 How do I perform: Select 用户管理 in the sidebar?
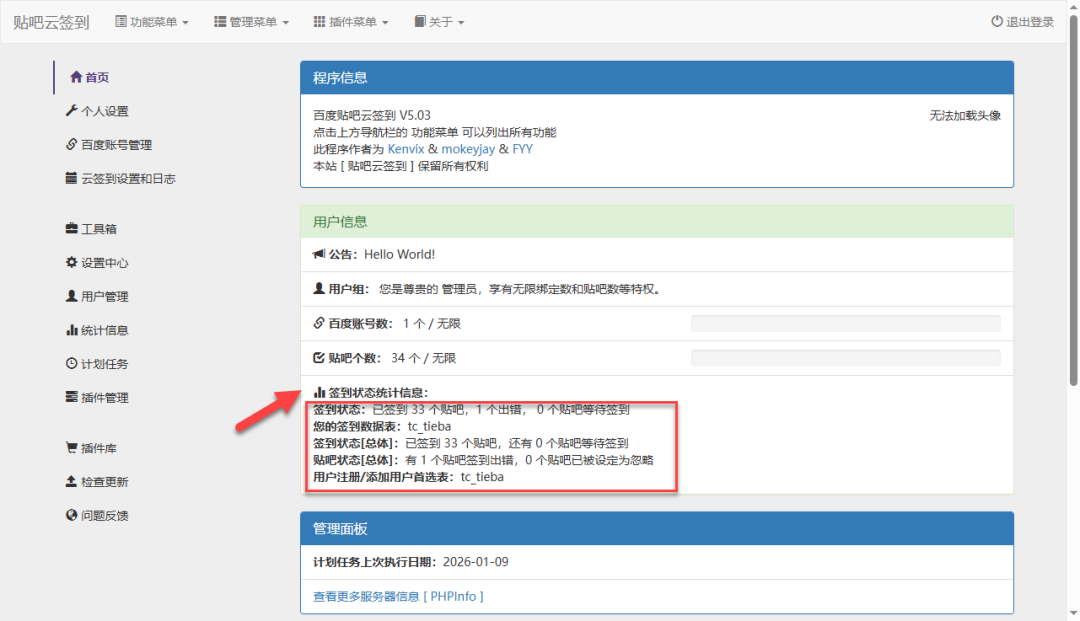point(97,296)
